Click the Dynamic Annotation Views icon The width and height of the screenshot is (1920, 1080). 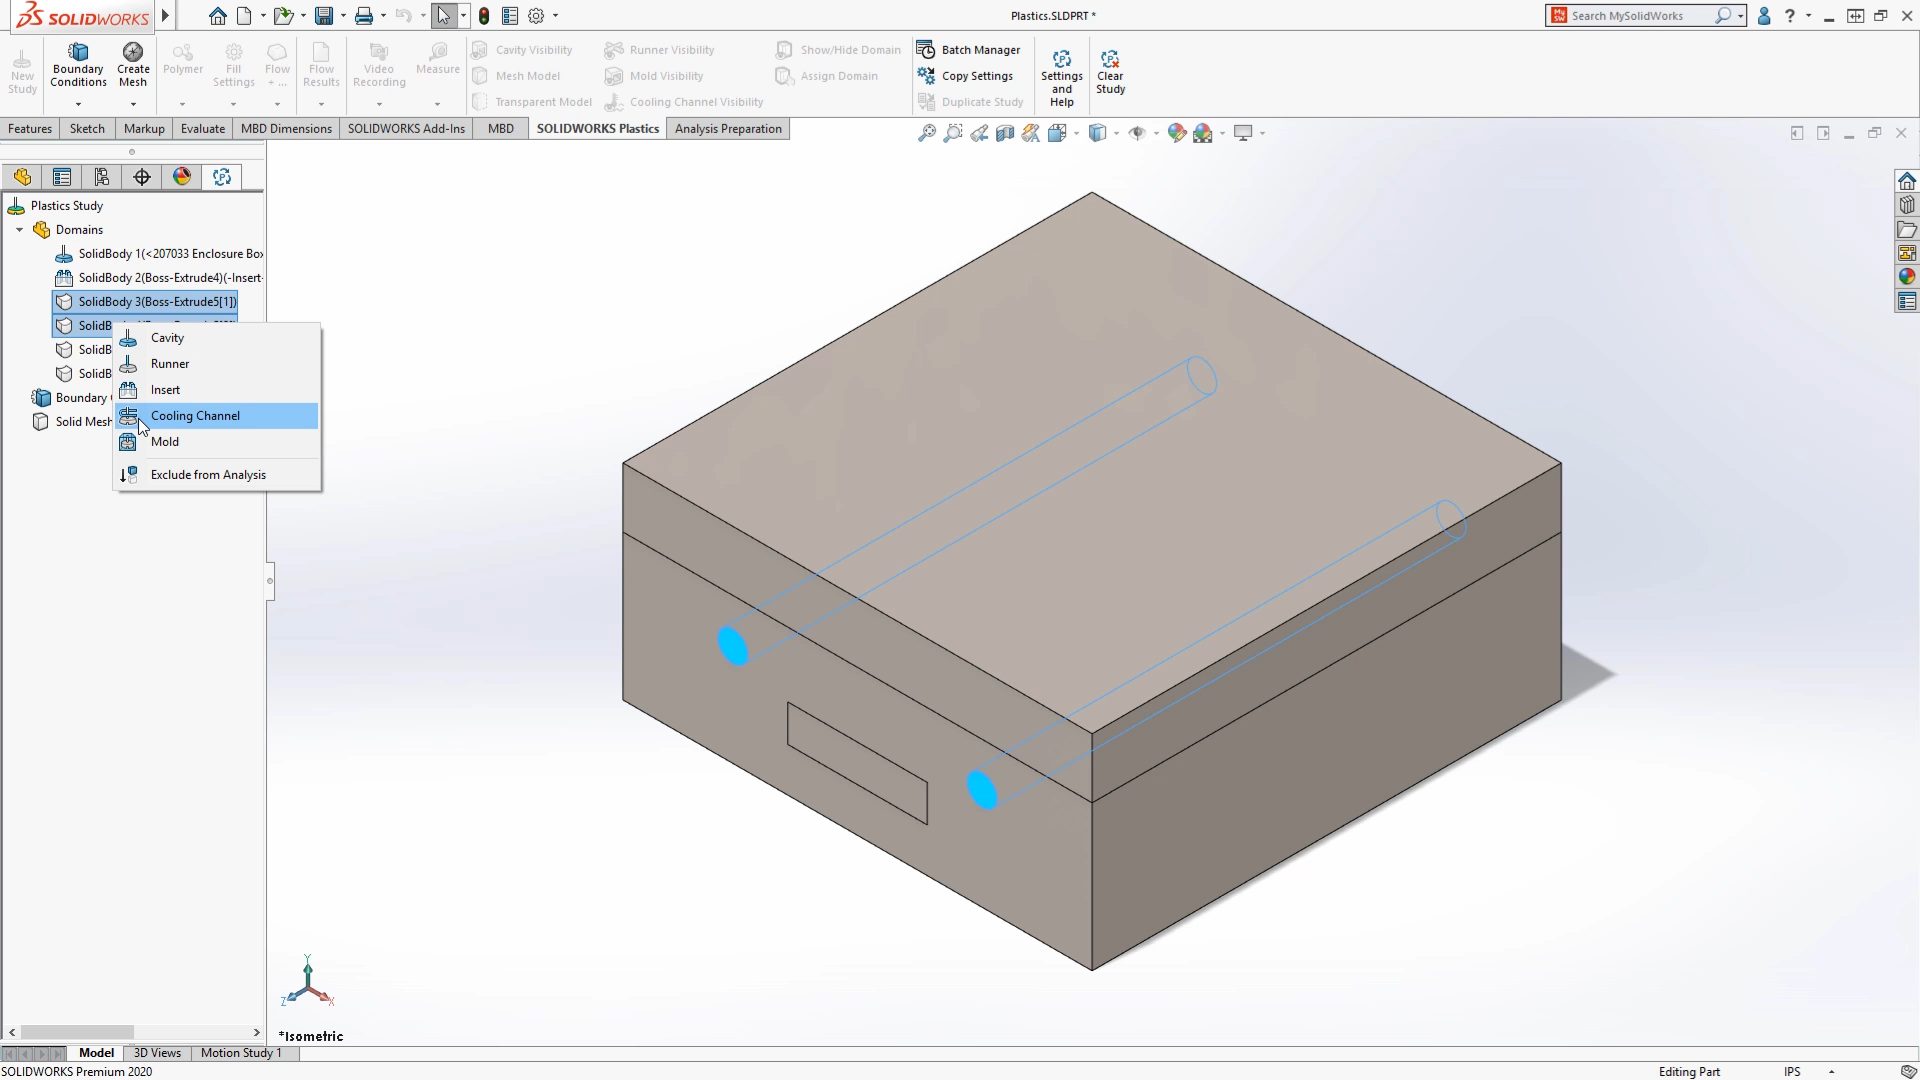coord(1031,133)
